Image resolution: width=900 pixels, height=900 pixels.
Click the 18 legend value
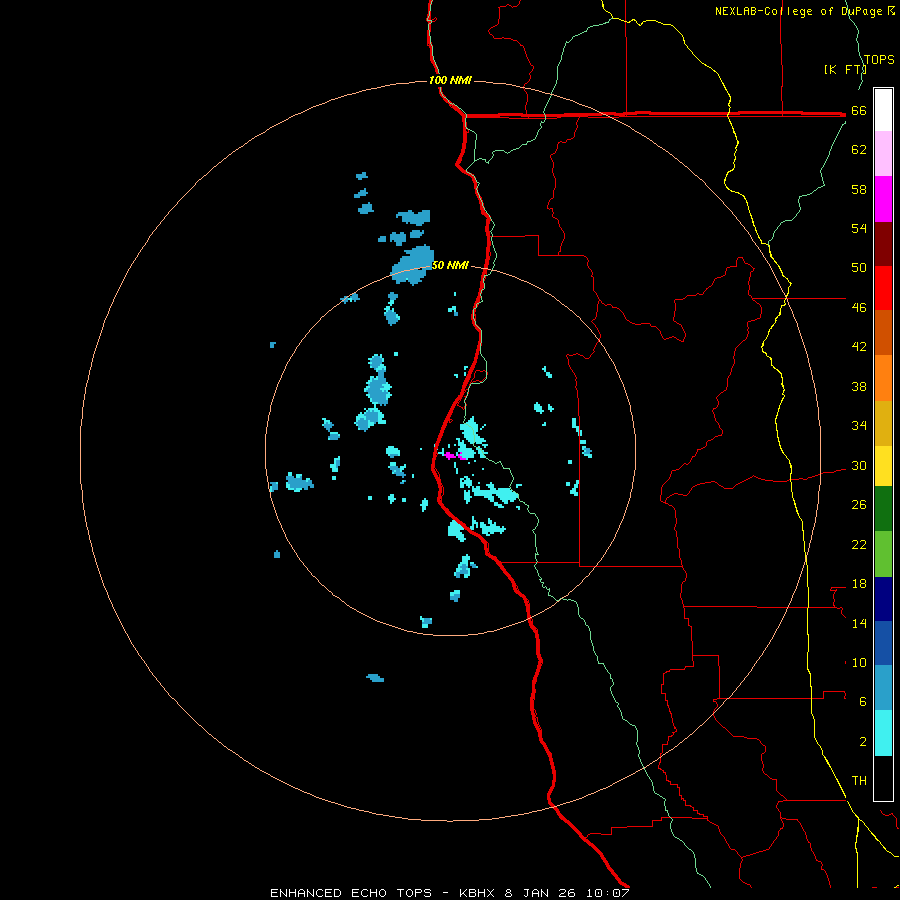pyautogui.click(x=859, y=584)
